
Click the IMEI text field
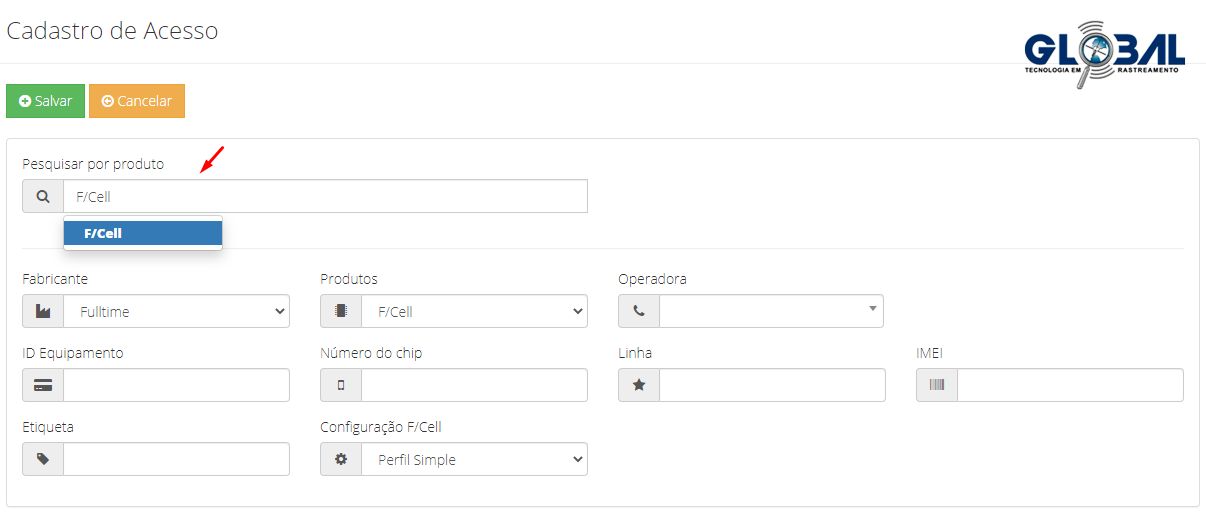pyautogui.click(x=1070, y=385)
